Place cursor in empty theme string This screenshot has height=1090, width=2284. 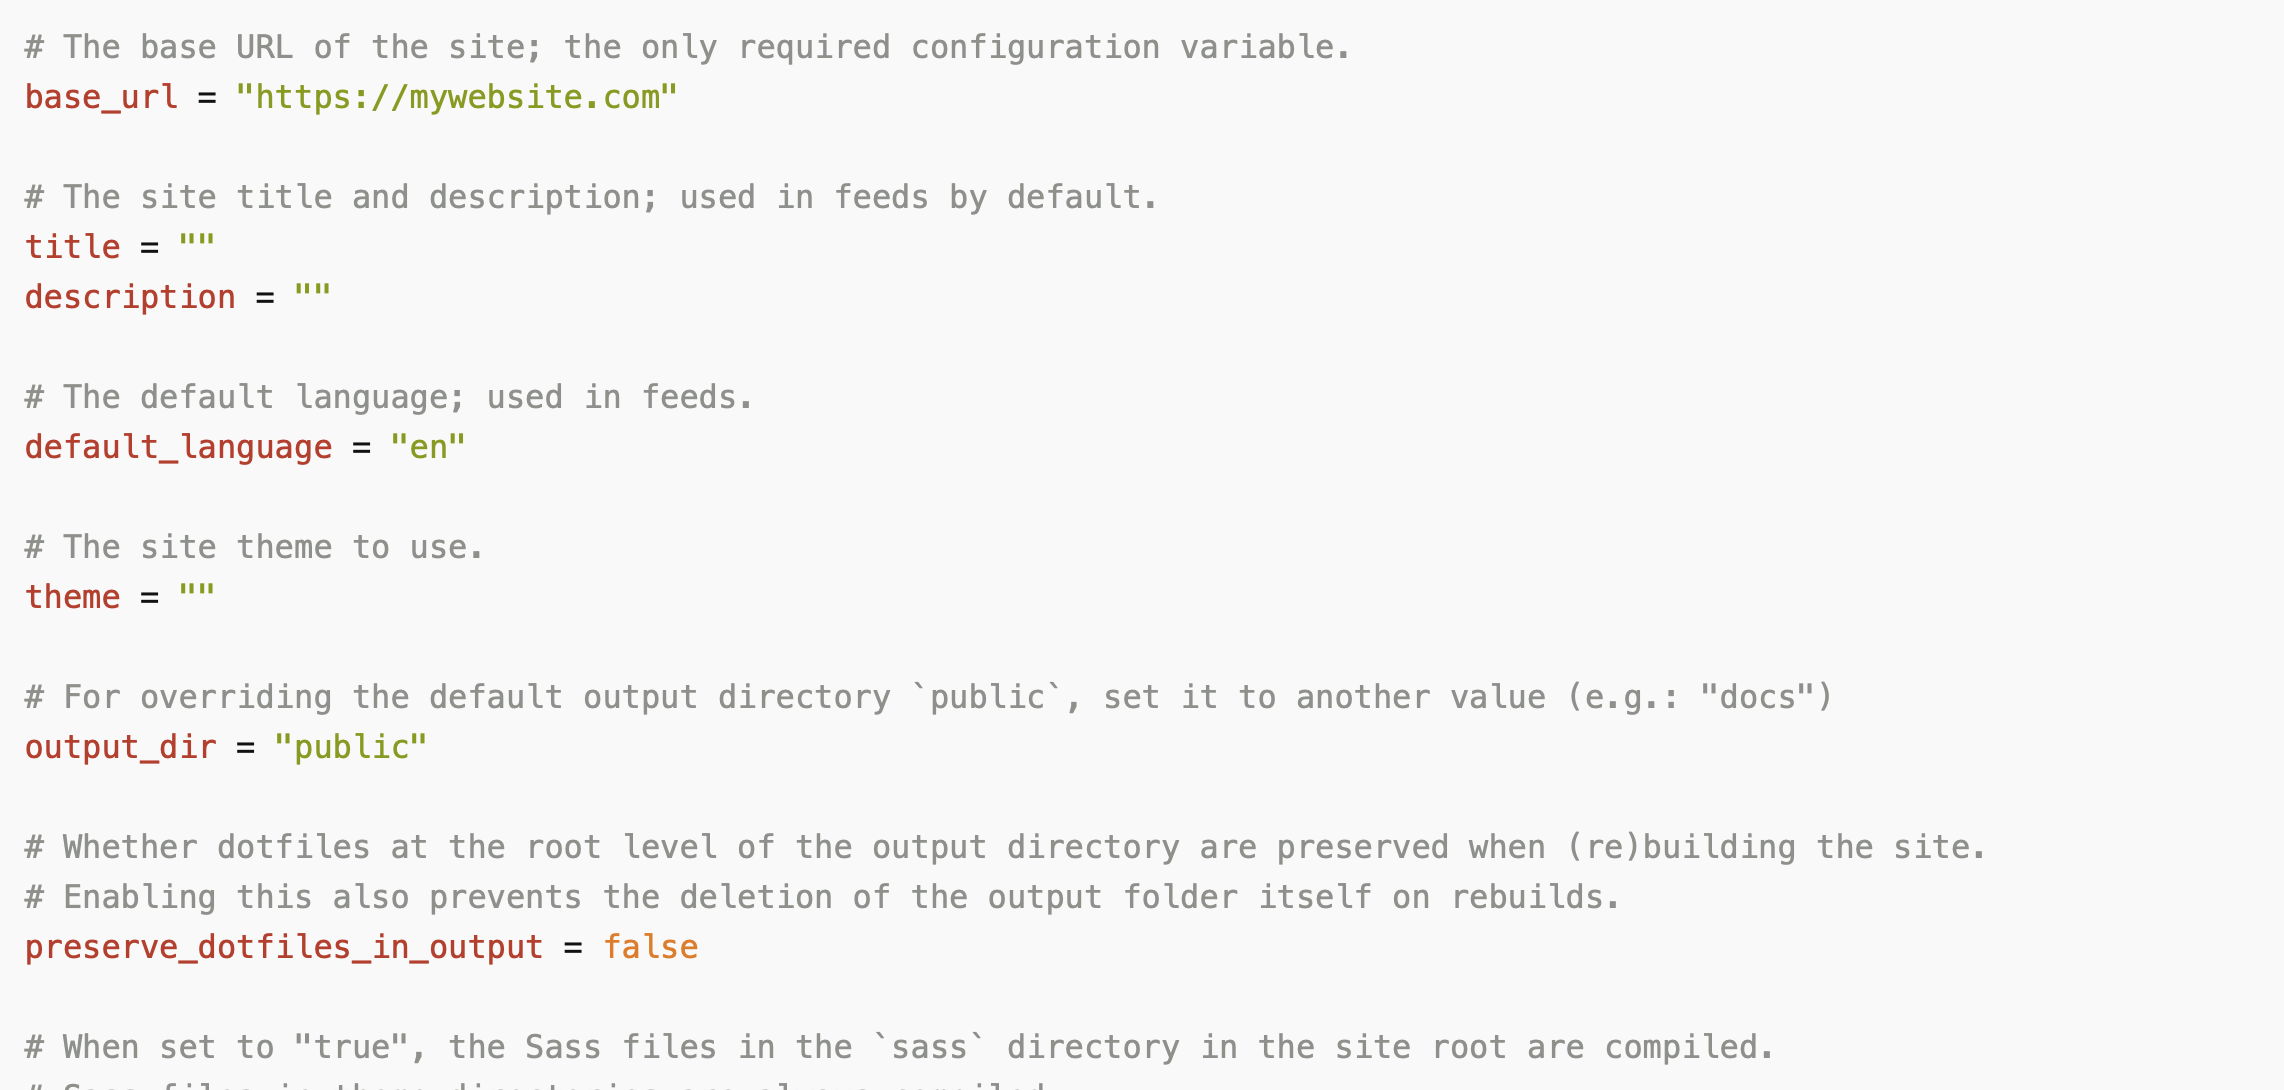197,596
